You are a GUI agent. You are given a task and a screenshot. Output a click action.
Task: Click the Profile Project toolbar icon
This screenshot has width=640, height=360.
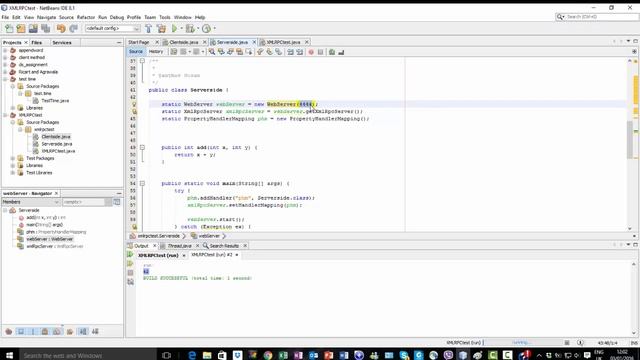207,28
